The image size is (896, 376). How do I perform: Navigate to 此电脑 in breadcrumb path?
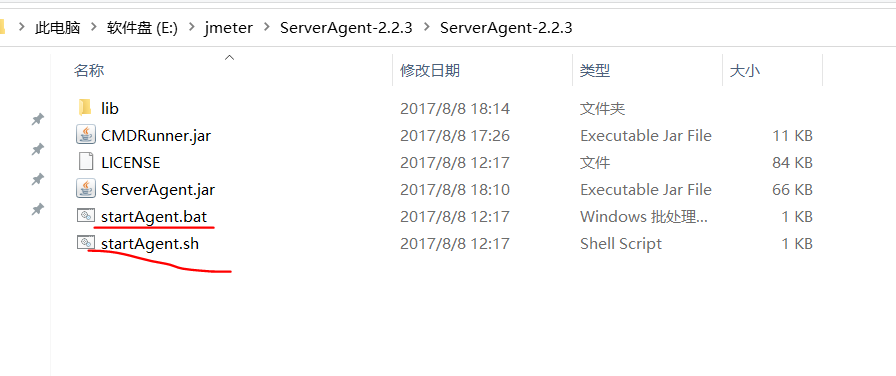[57, 27]
